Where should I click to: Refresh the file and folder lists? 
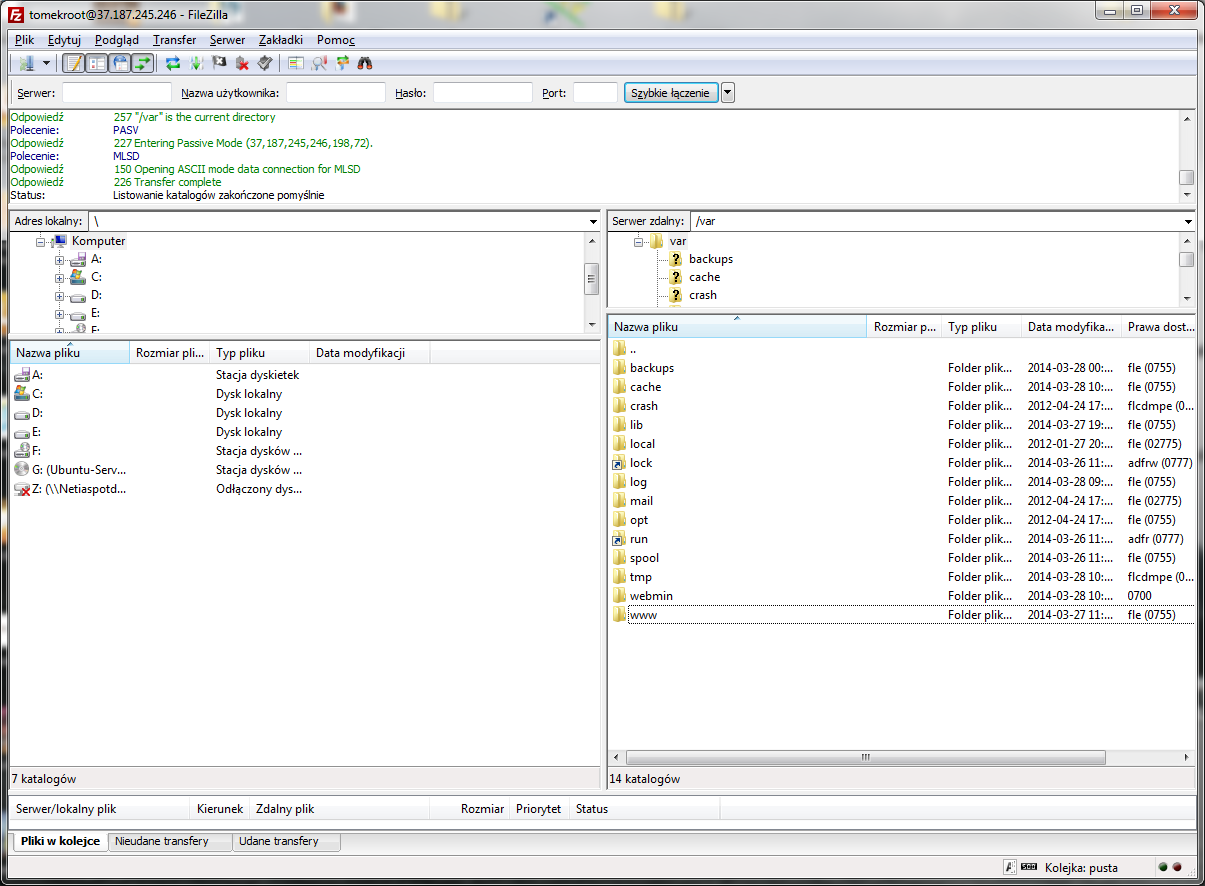[x=173, y=63]
